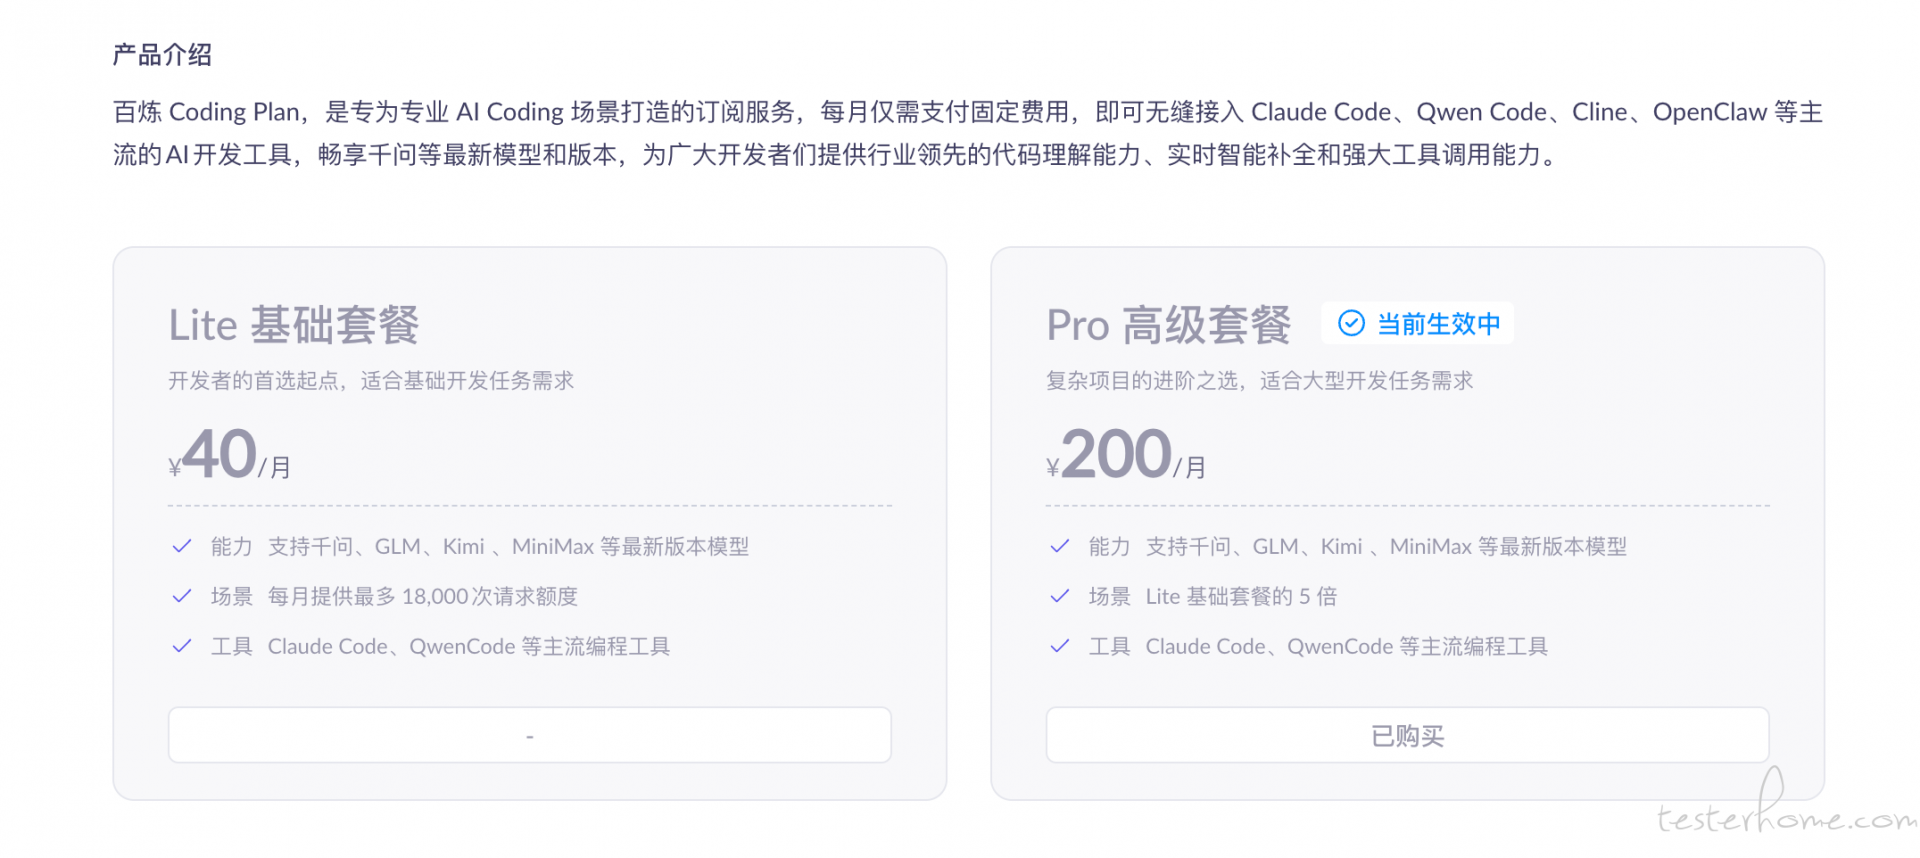
Task: Click the circled check icon before 当前生效中
Action: 1351,323
